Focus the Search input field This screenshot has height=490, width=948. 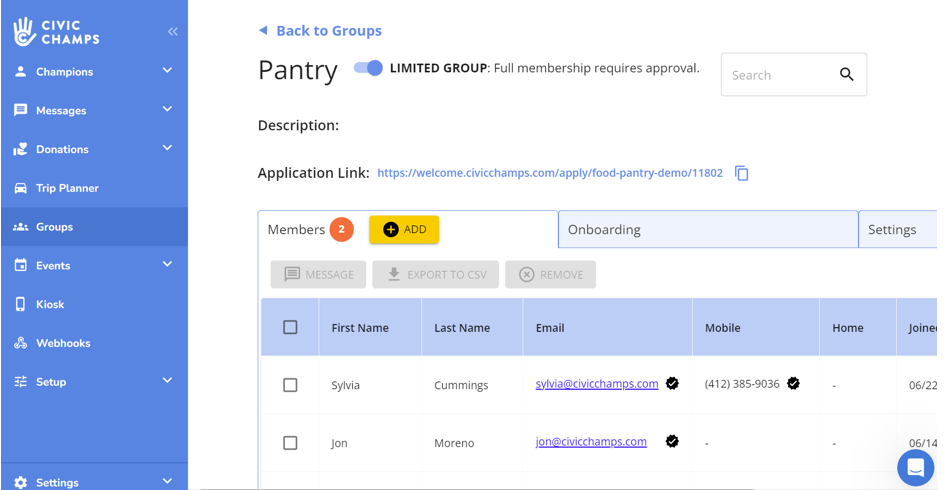pos(775,75)
